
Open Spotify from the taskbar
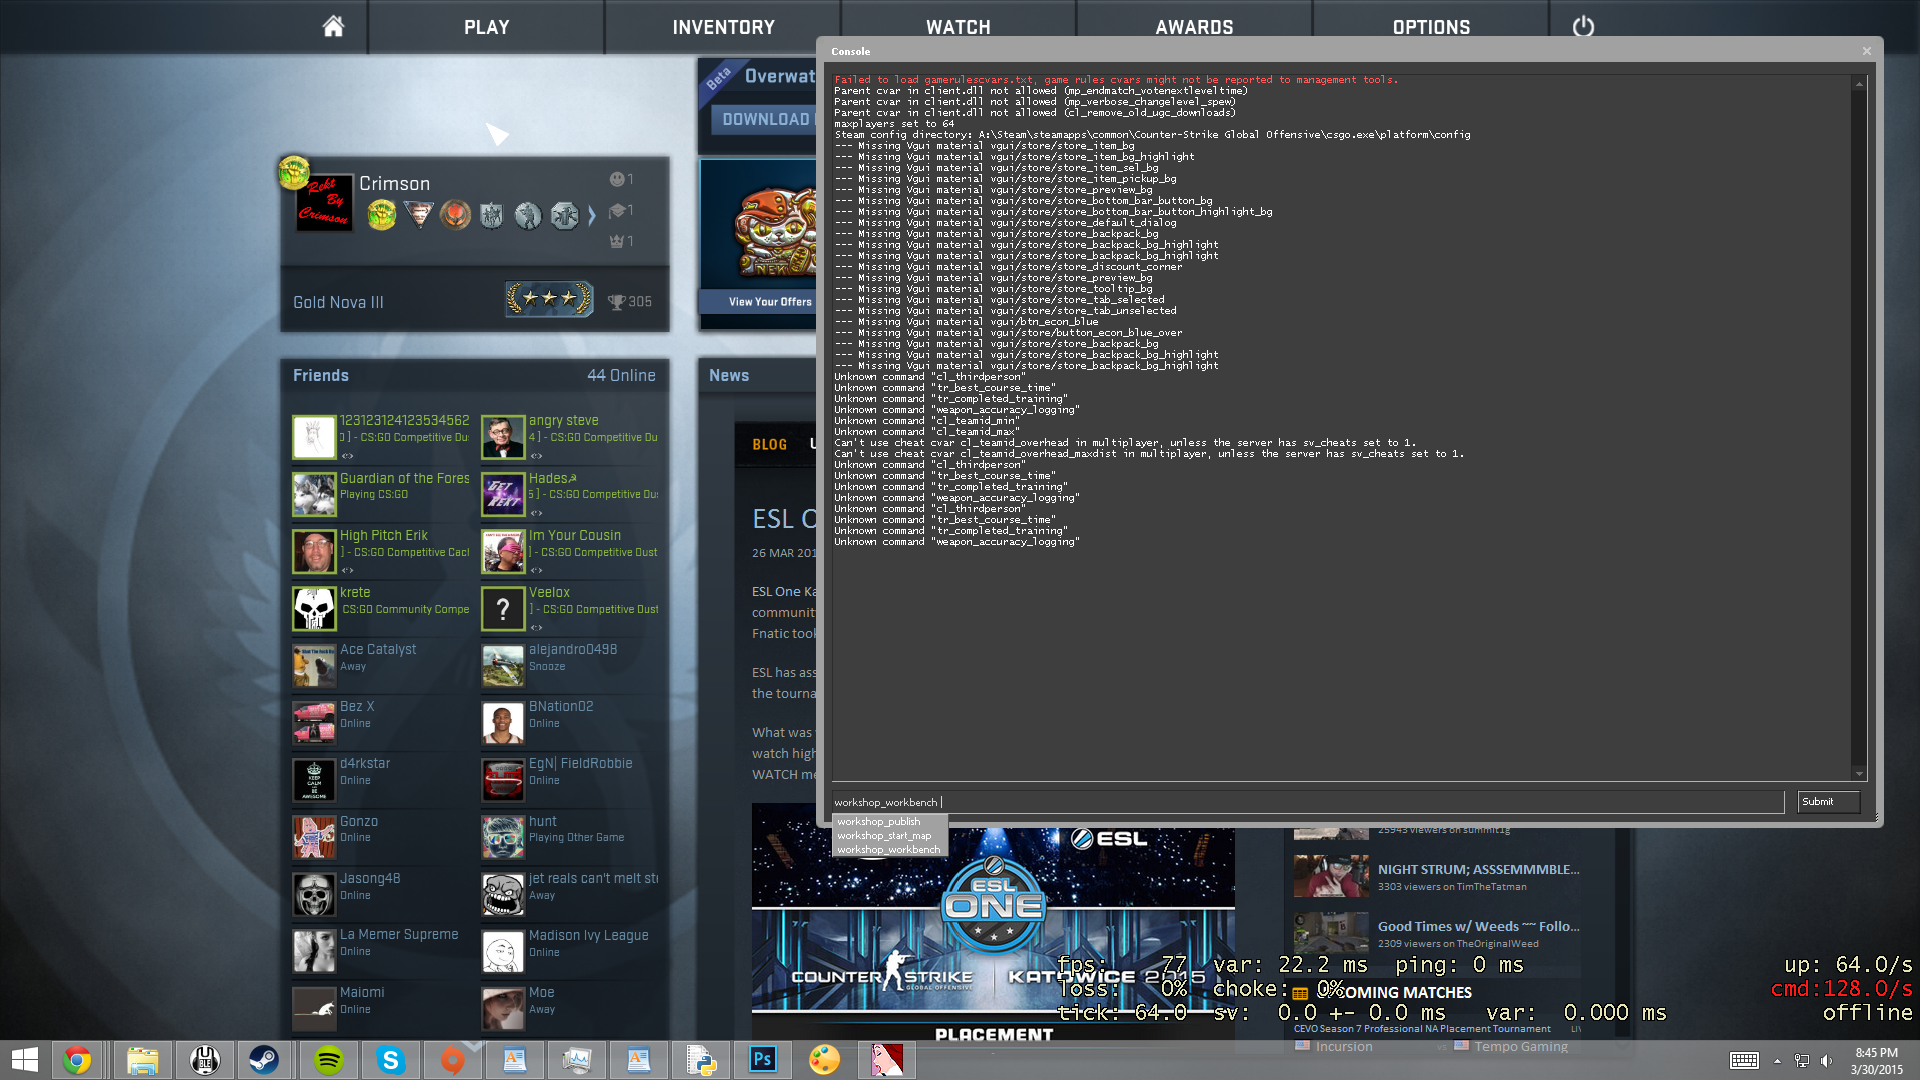328,1060
